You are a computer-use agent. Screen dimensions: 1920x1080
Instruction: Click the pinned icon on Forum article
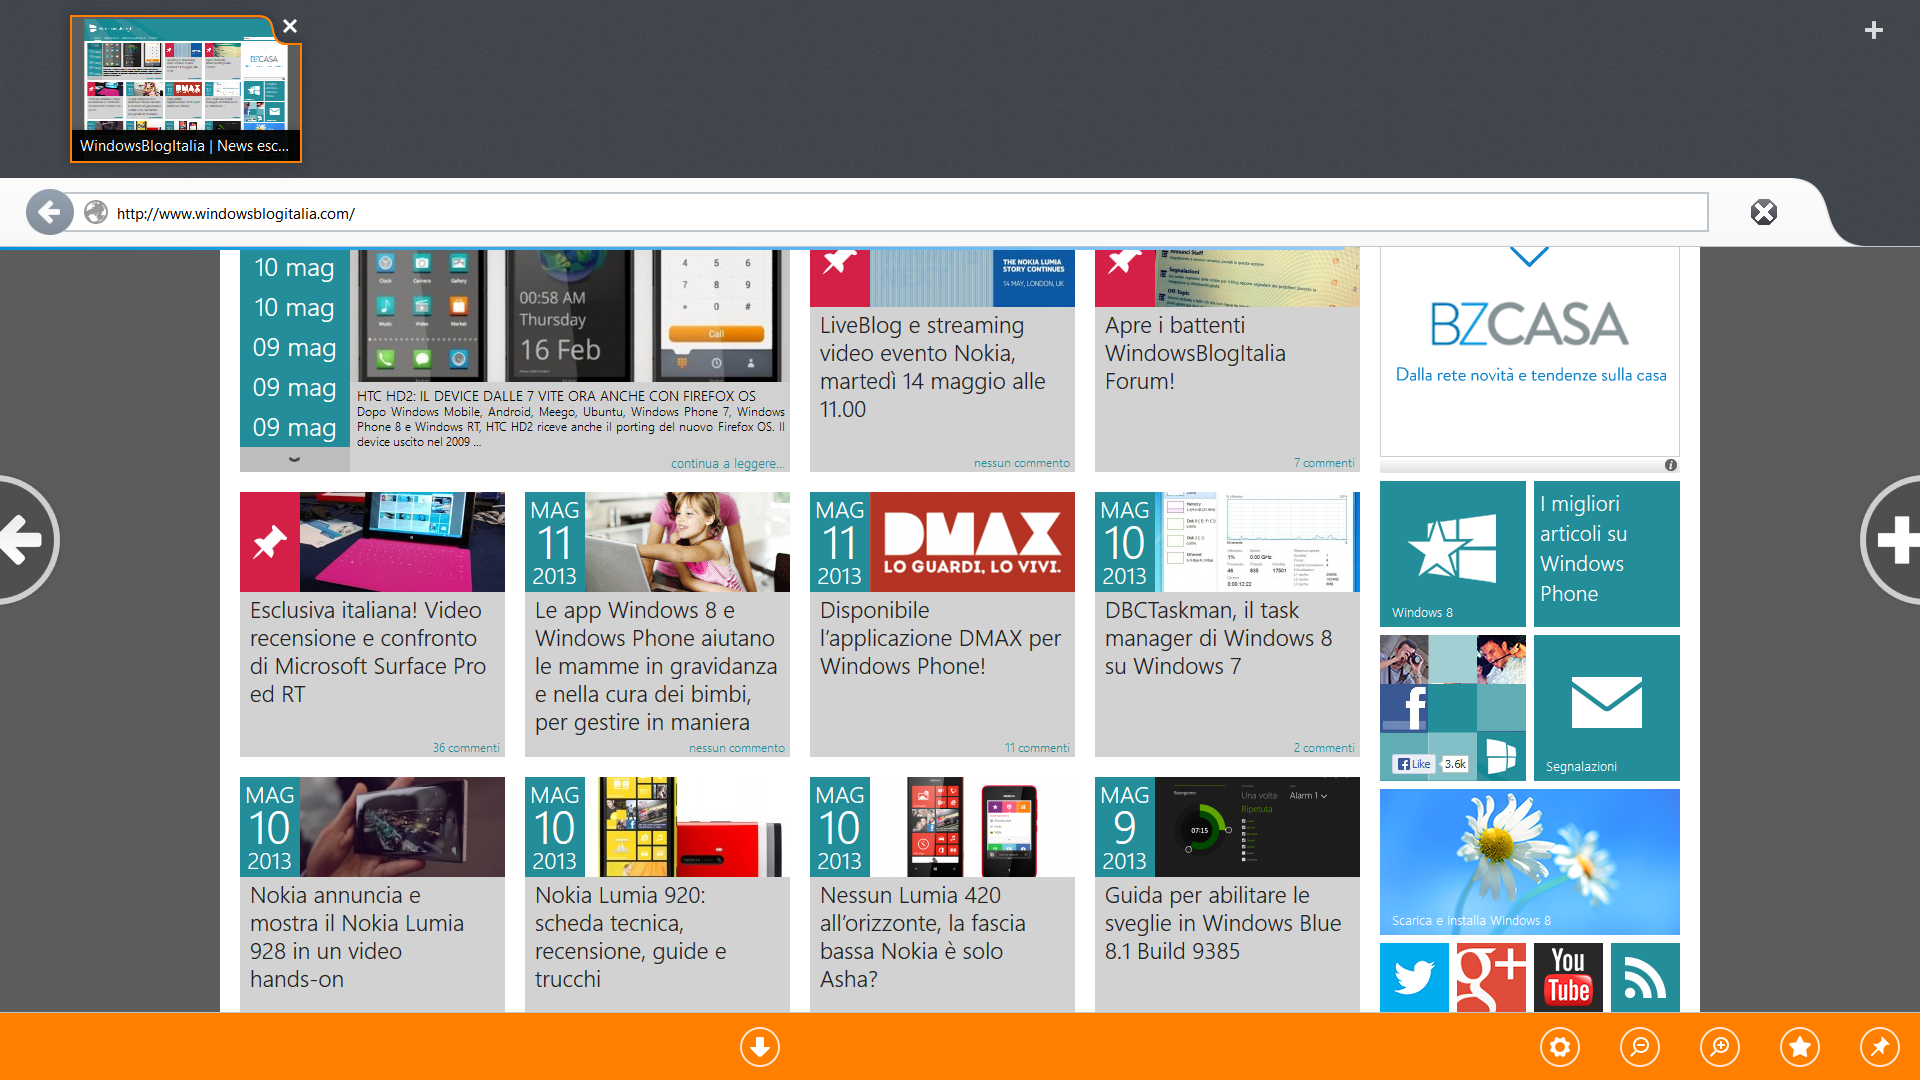click(x=1125, y=277)
